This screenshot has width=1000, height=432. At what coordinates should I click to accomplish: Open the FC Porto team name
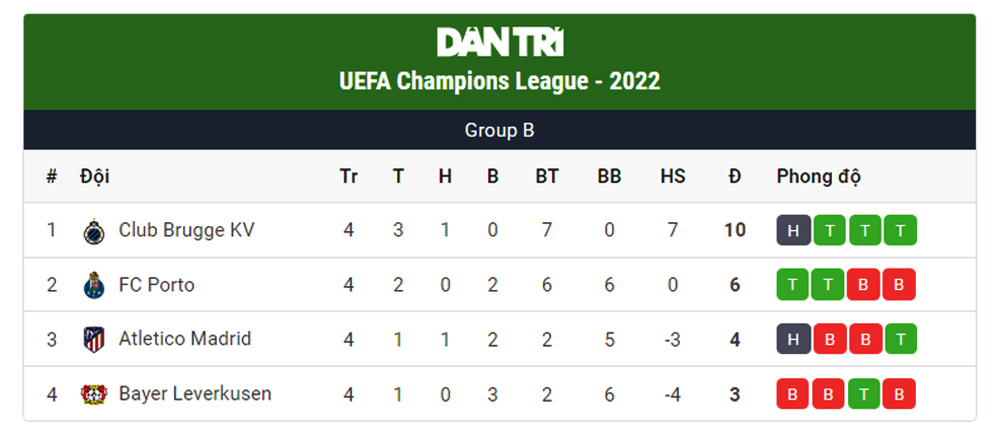pos(156,284)
